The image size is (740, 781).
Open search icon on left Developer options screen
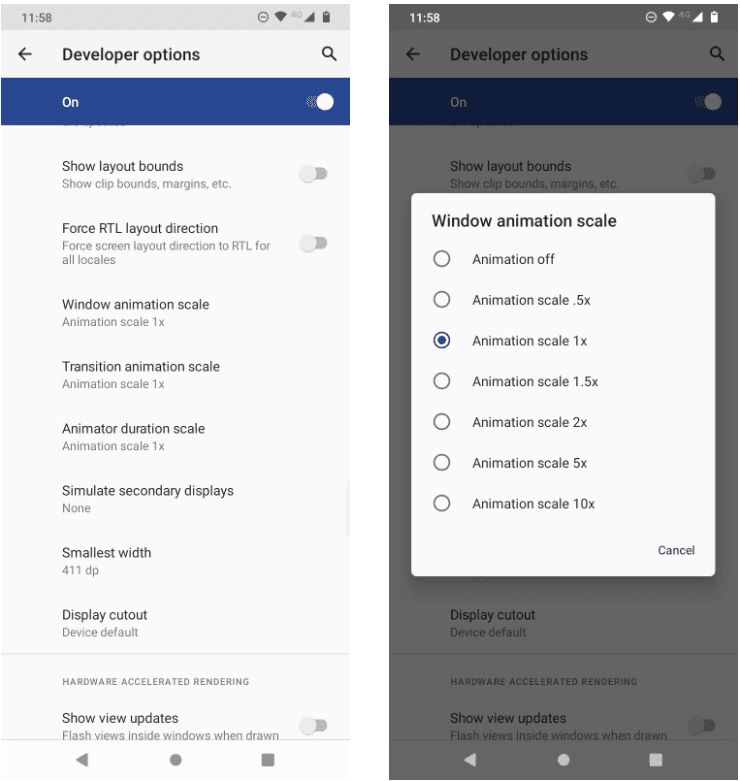click(x=329, y=54)
